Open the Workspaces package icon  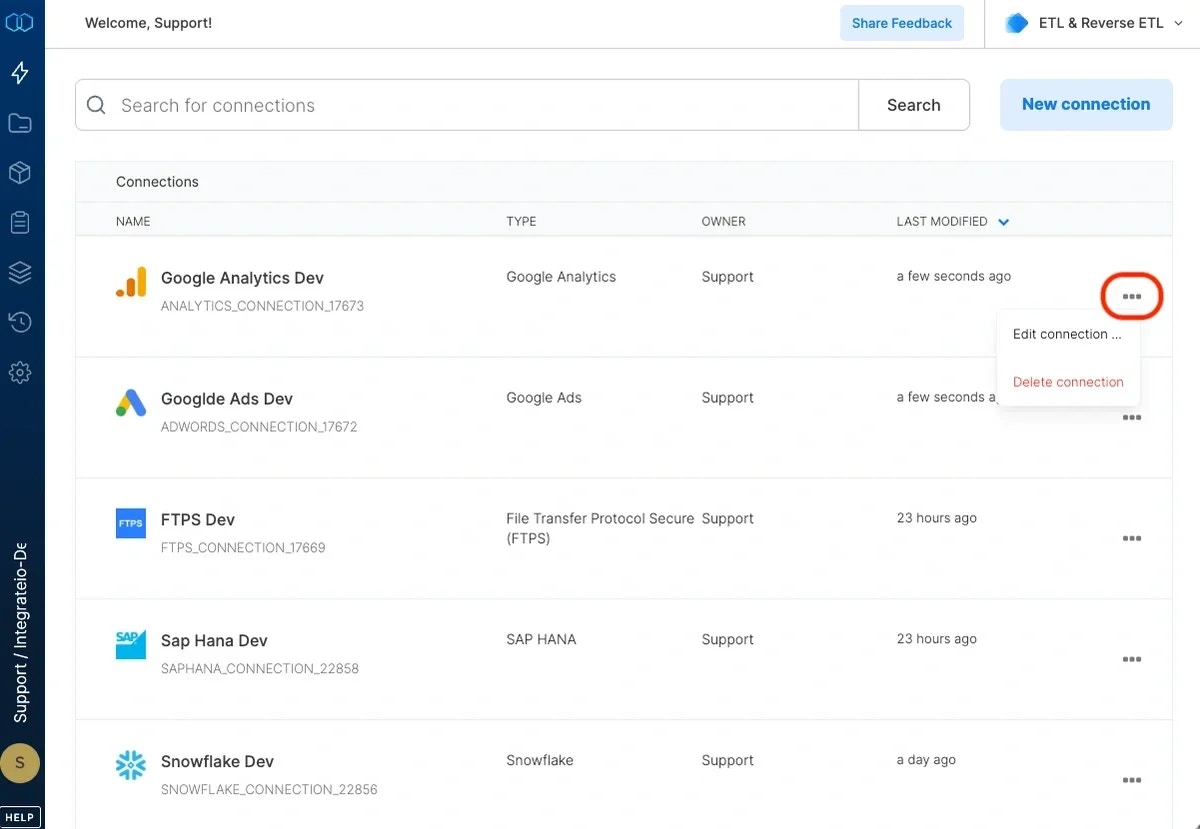pyautogui.click(x=21, y=172)
